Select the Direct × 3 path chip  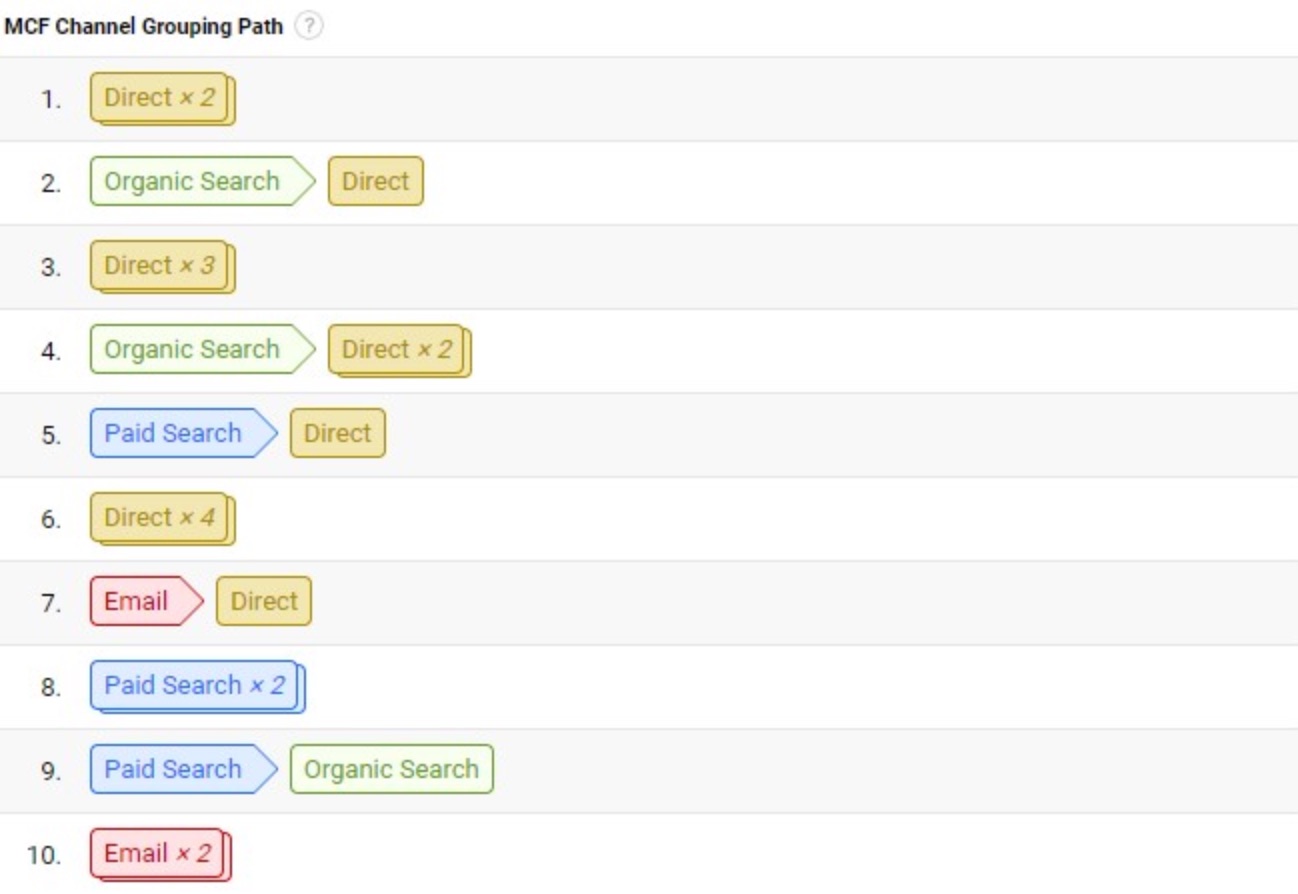click(162, 266)
